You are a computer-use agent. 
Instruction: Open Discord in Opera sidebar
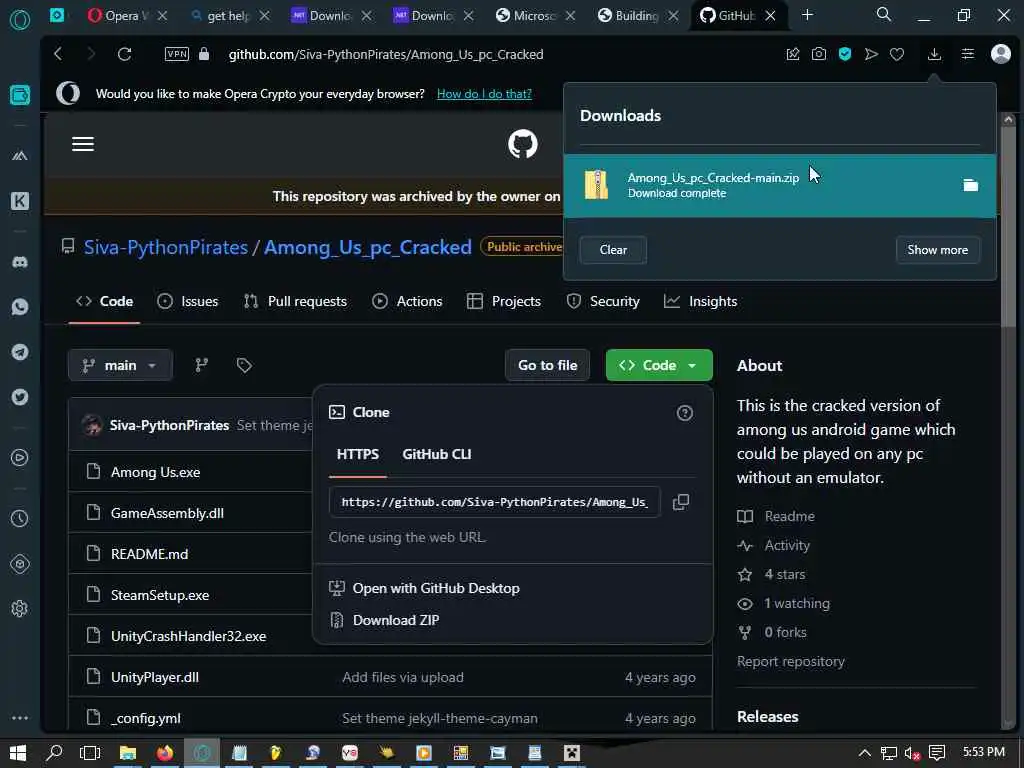tap(20, 262)
